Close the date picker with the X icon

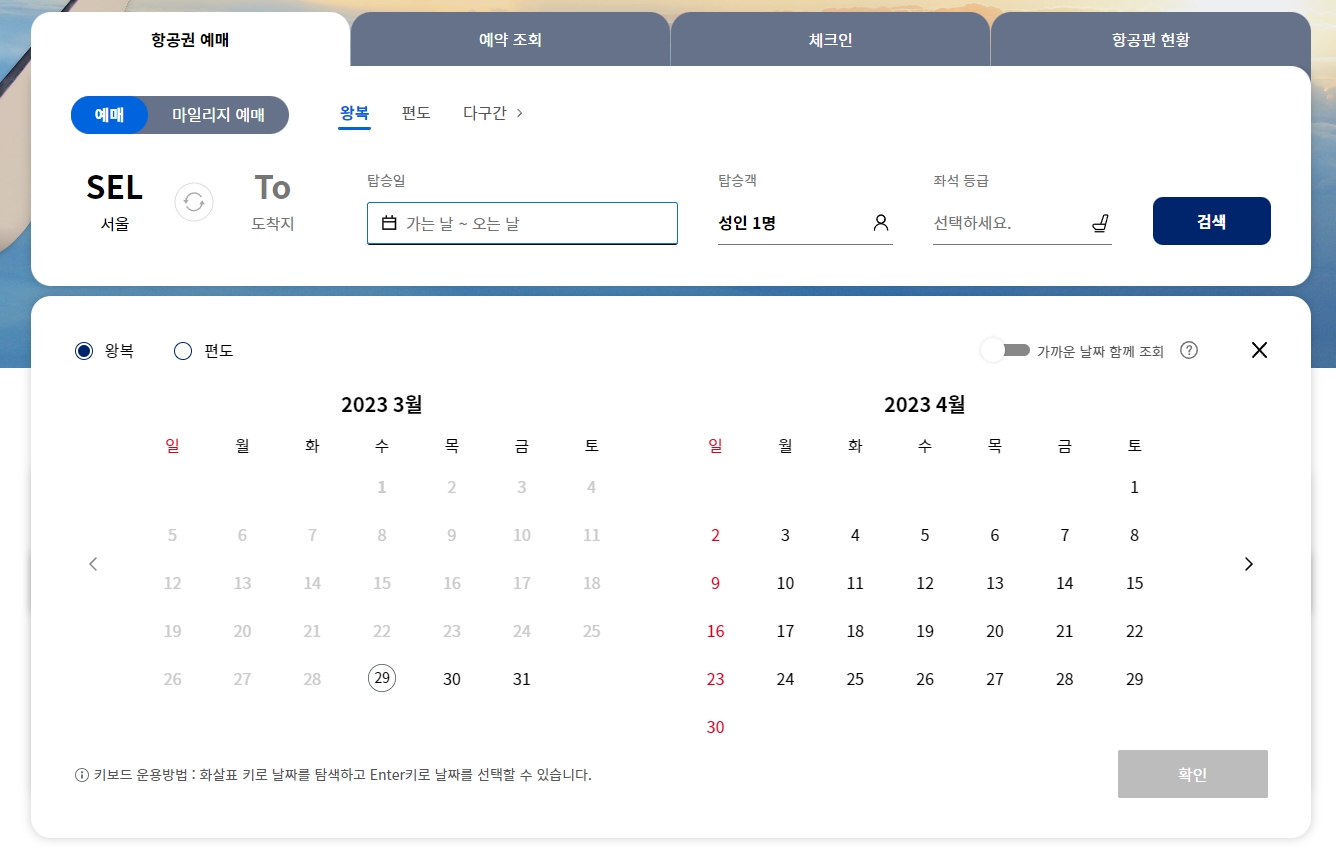click(x=1259, y=350)
